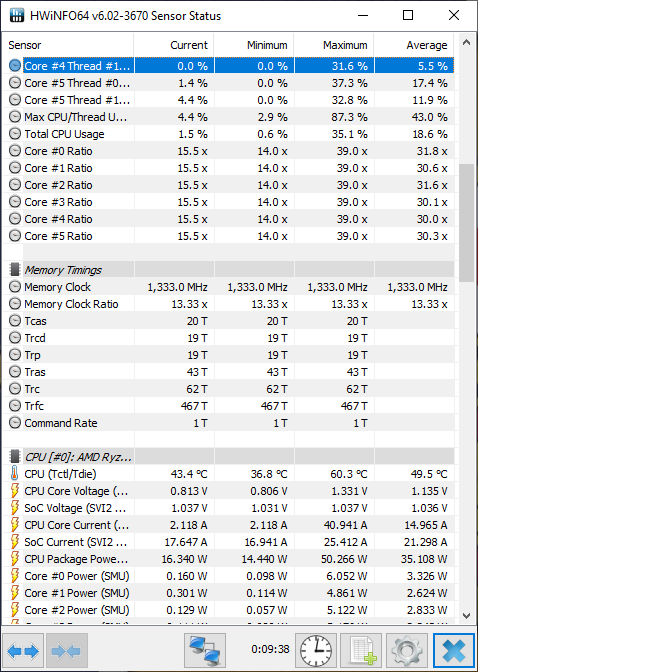The width and height of the screenshot is (666, 672).
Task: Minimize the HWiNFO64 Sensor Status window
Action: (363, 15)
